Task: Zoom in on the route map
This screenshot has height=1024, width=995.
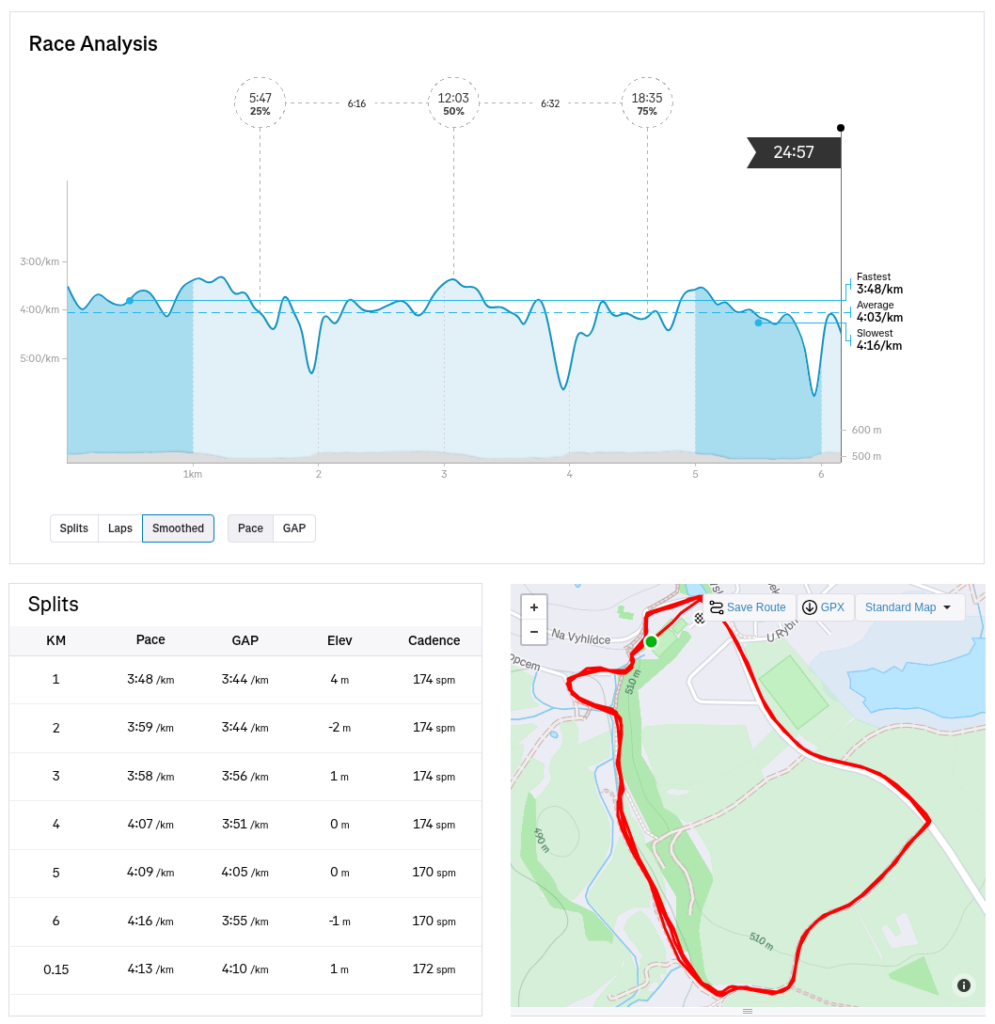Action: 533,607
